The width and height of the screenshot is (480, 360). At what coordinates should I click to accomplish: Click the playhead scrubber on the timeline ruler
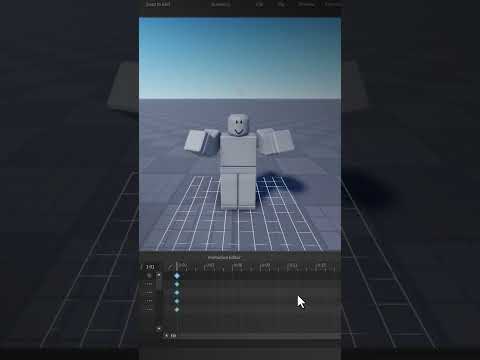(x=177, y=266)
